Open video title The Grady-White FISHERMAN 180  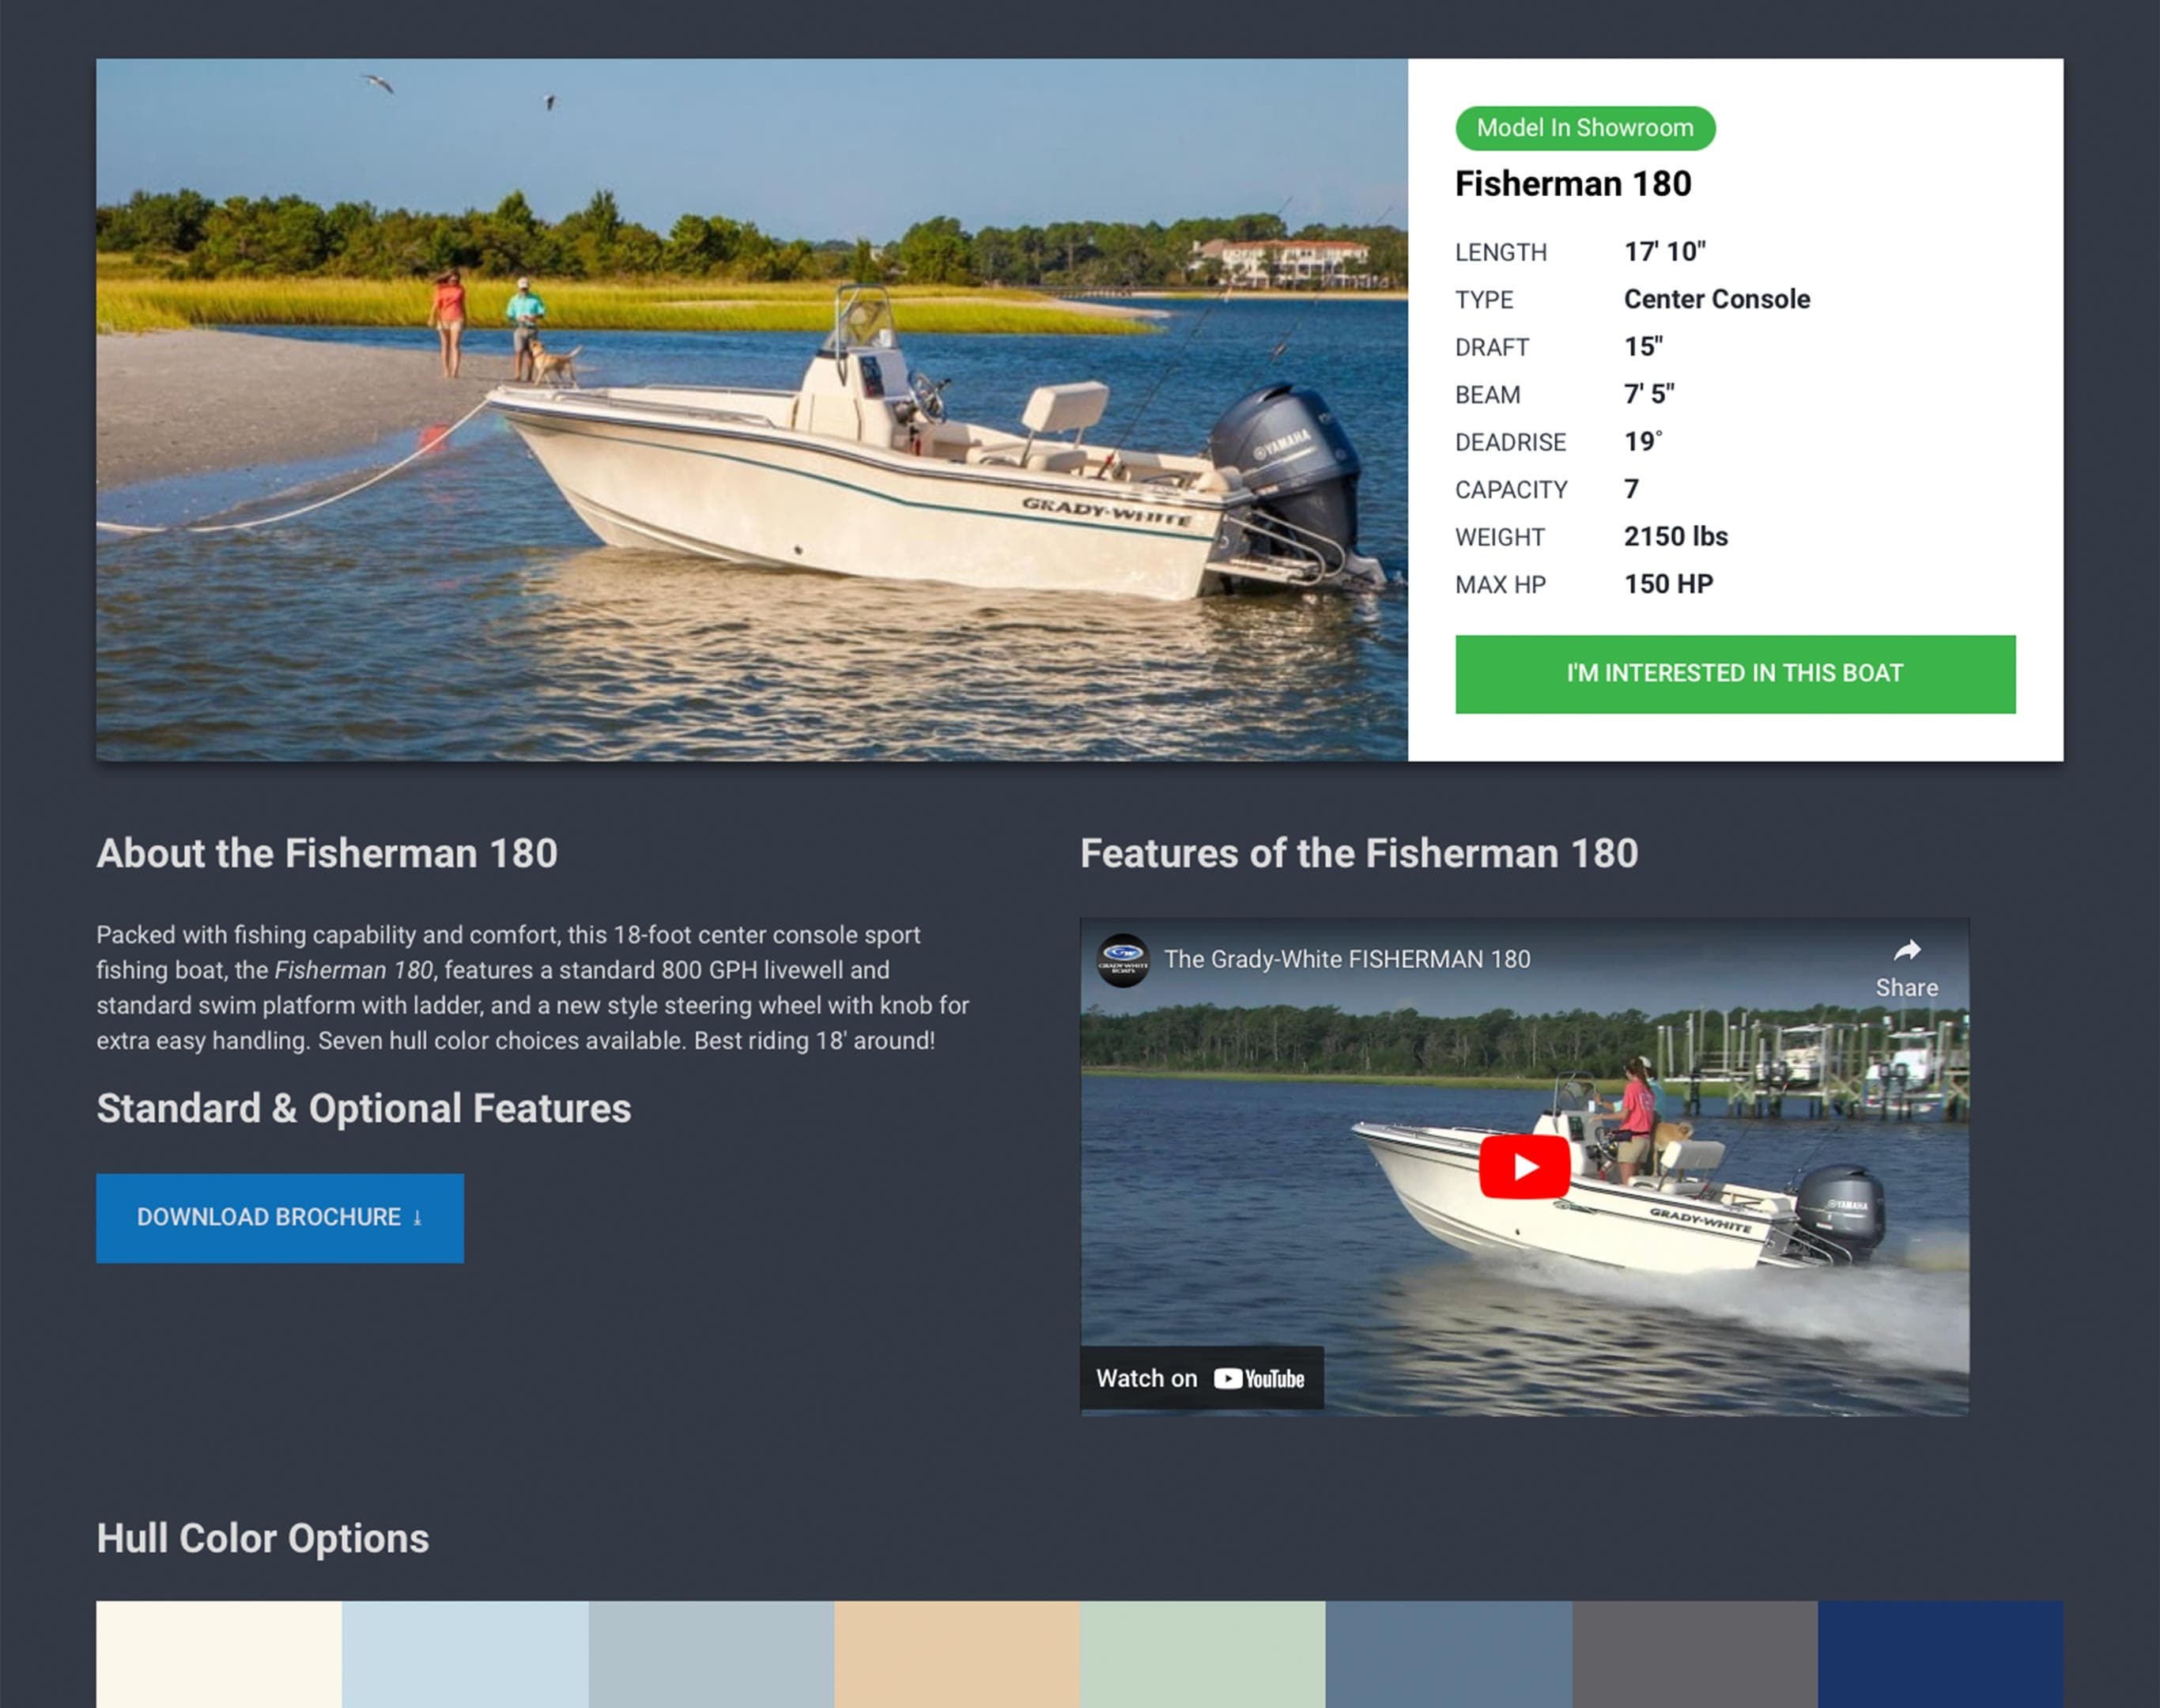point(1347,959)
